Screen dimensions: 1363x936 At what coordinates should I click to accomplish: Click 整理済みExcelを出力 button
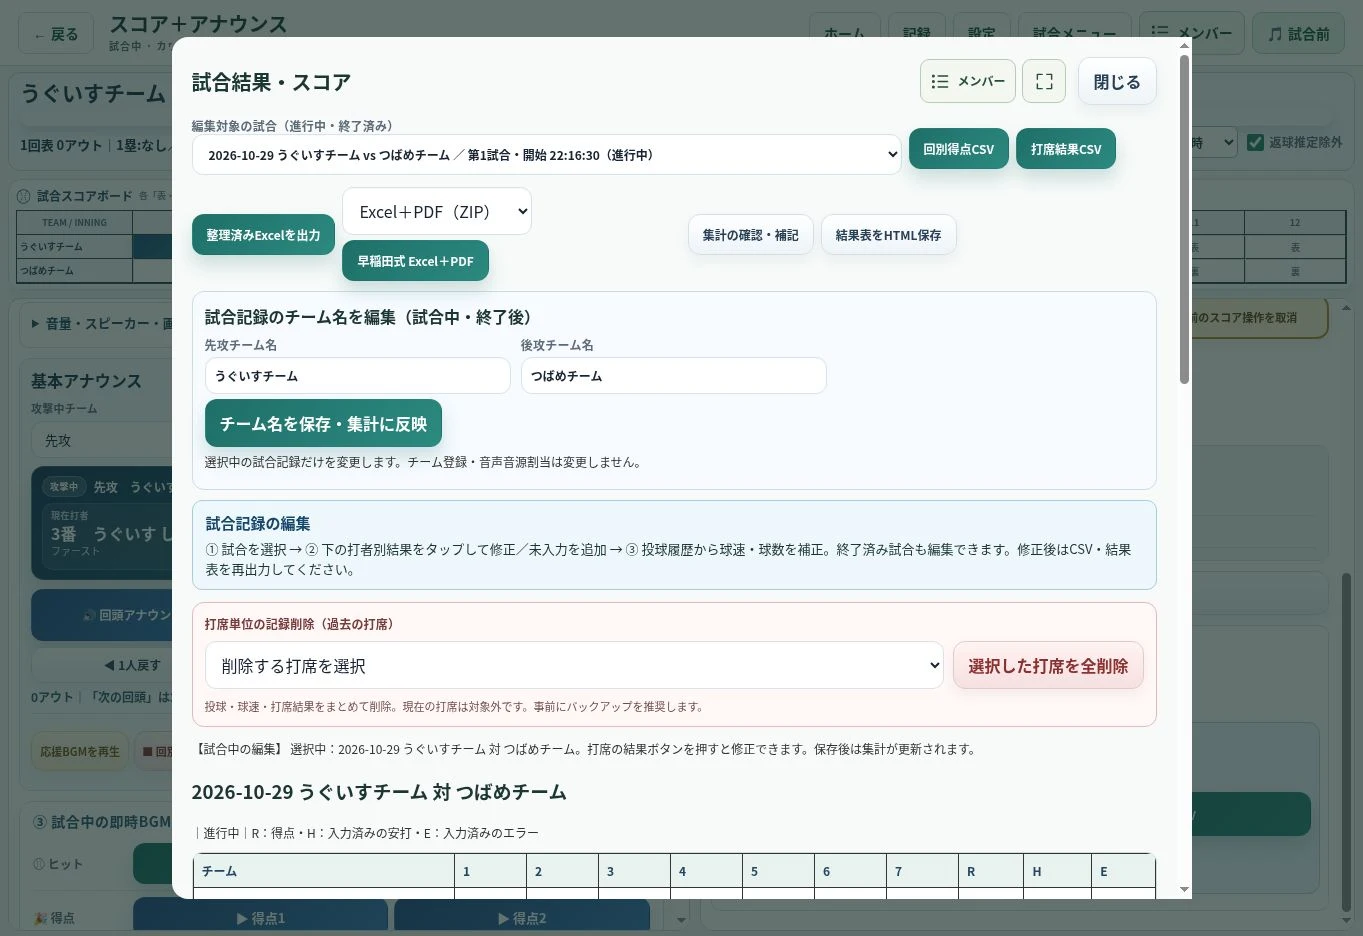tap(264, 235)
